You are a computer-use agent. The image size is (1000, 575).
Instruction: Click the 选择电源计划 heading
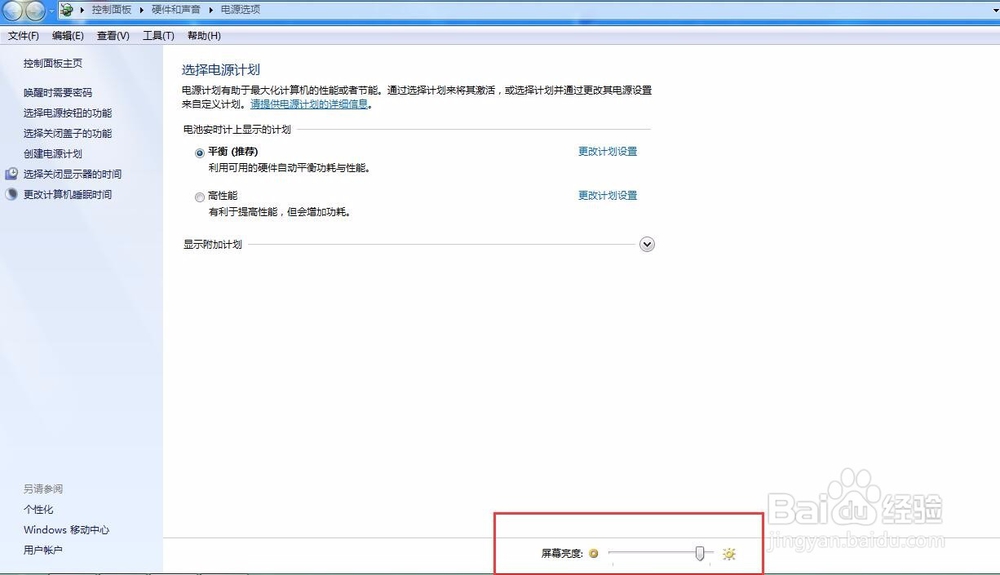tap(221, 69)
